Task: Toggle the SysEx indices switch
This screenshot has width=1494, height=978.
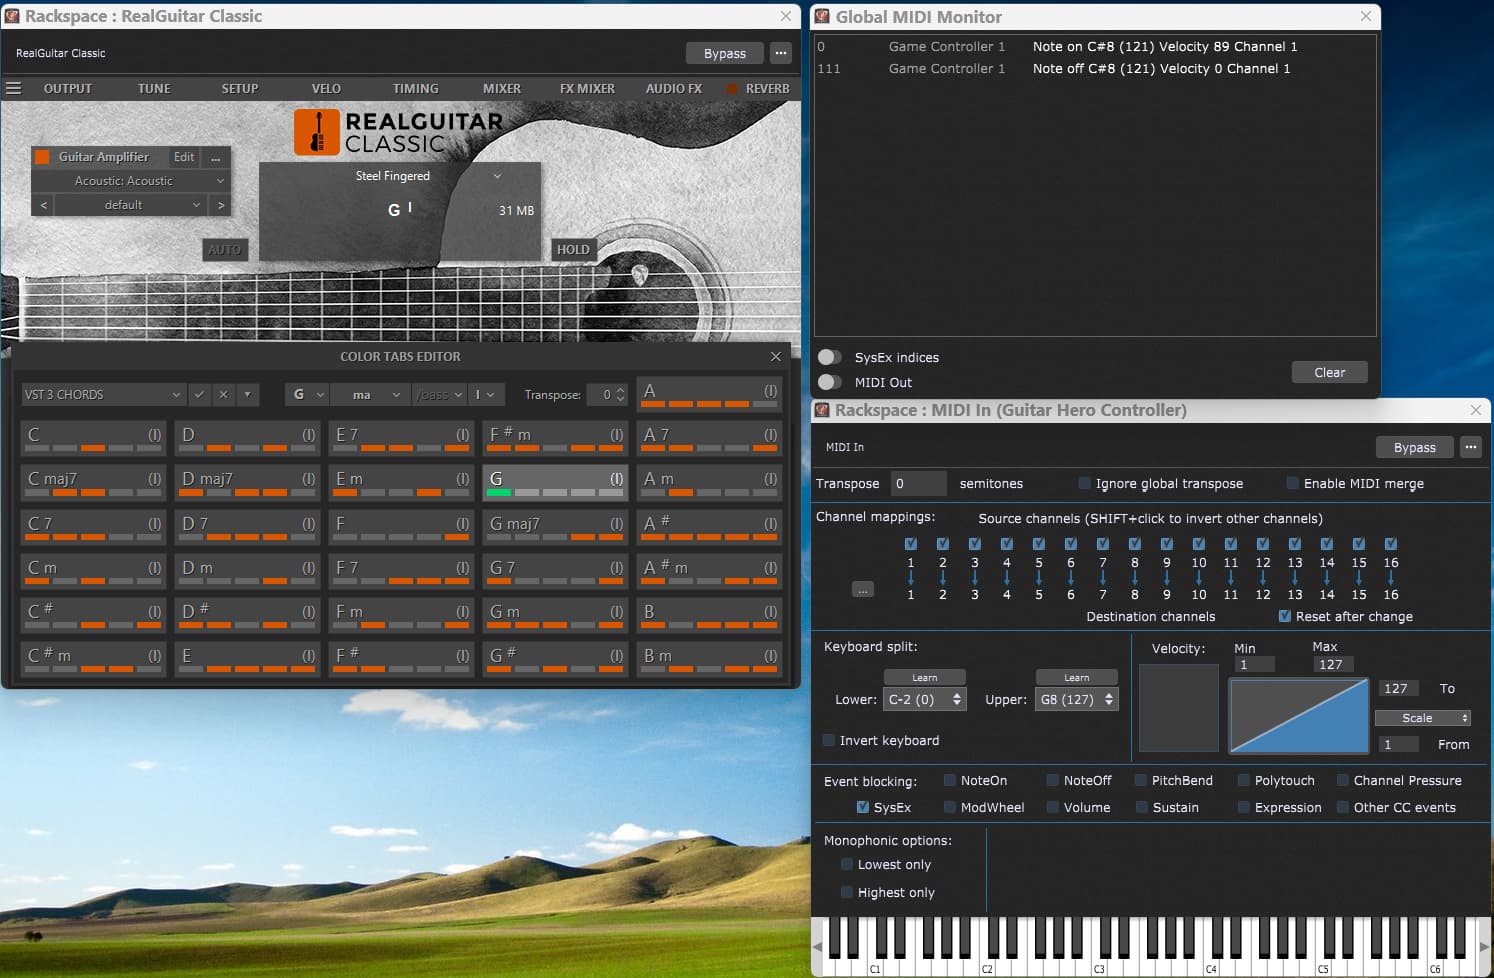Action: pos(829,357)
